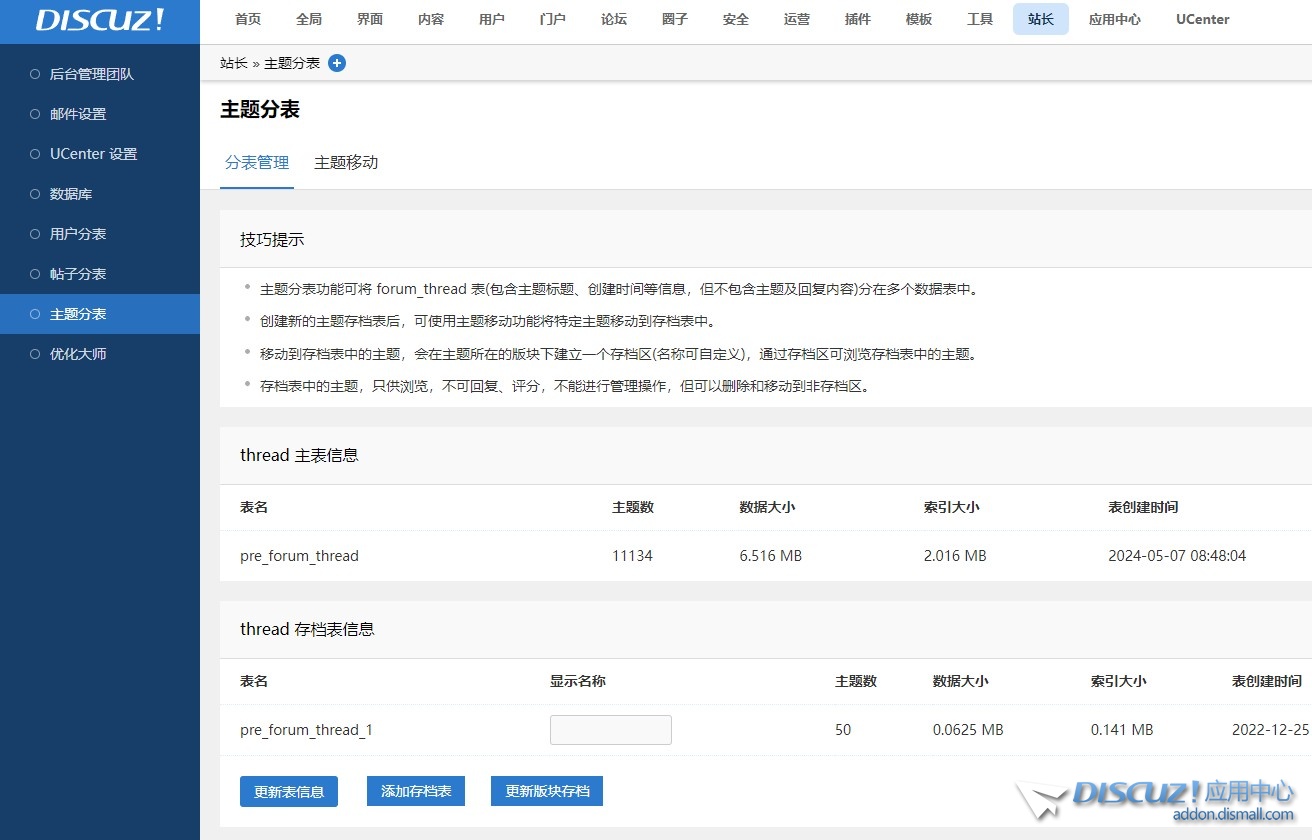
Task: Click the 站长 breadcrumb text
Action: (234, 63)
